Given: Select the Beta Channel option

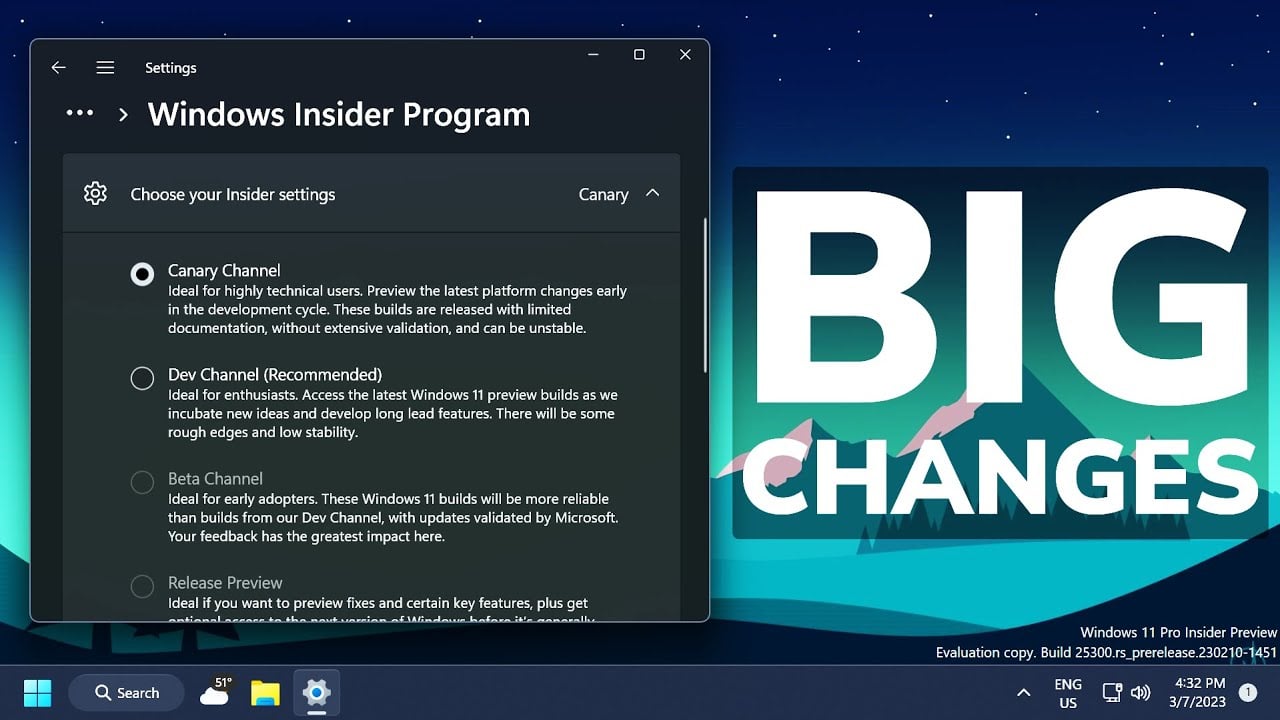Looking at the screenshot, I should (x=142, y=482).
